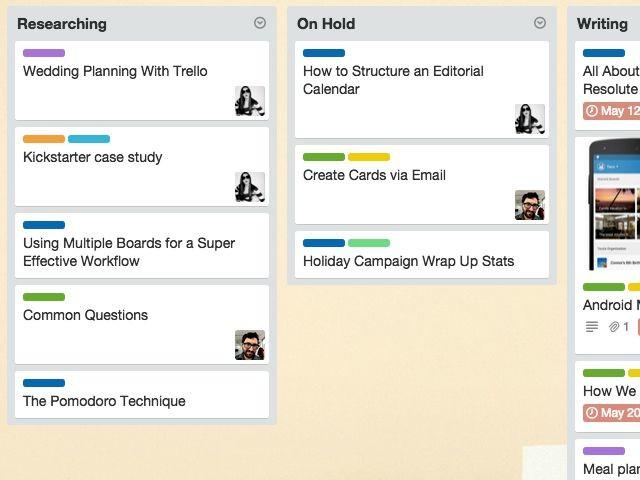The width and height of the screenshot is (640, 480).
Task: Open Using Multiple Boards for Super Effective Workflow card
Action: (129, 252)
